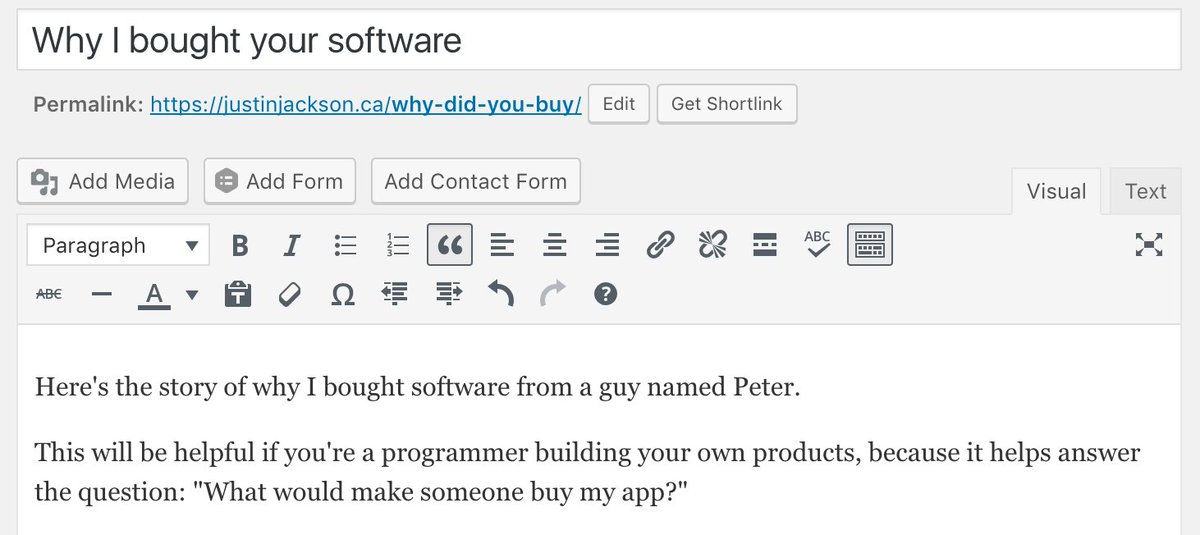Apply the current text color swatch
The width and height of the screenshot is (1200, 535).
pyautogui.click(x=154, y=294)
